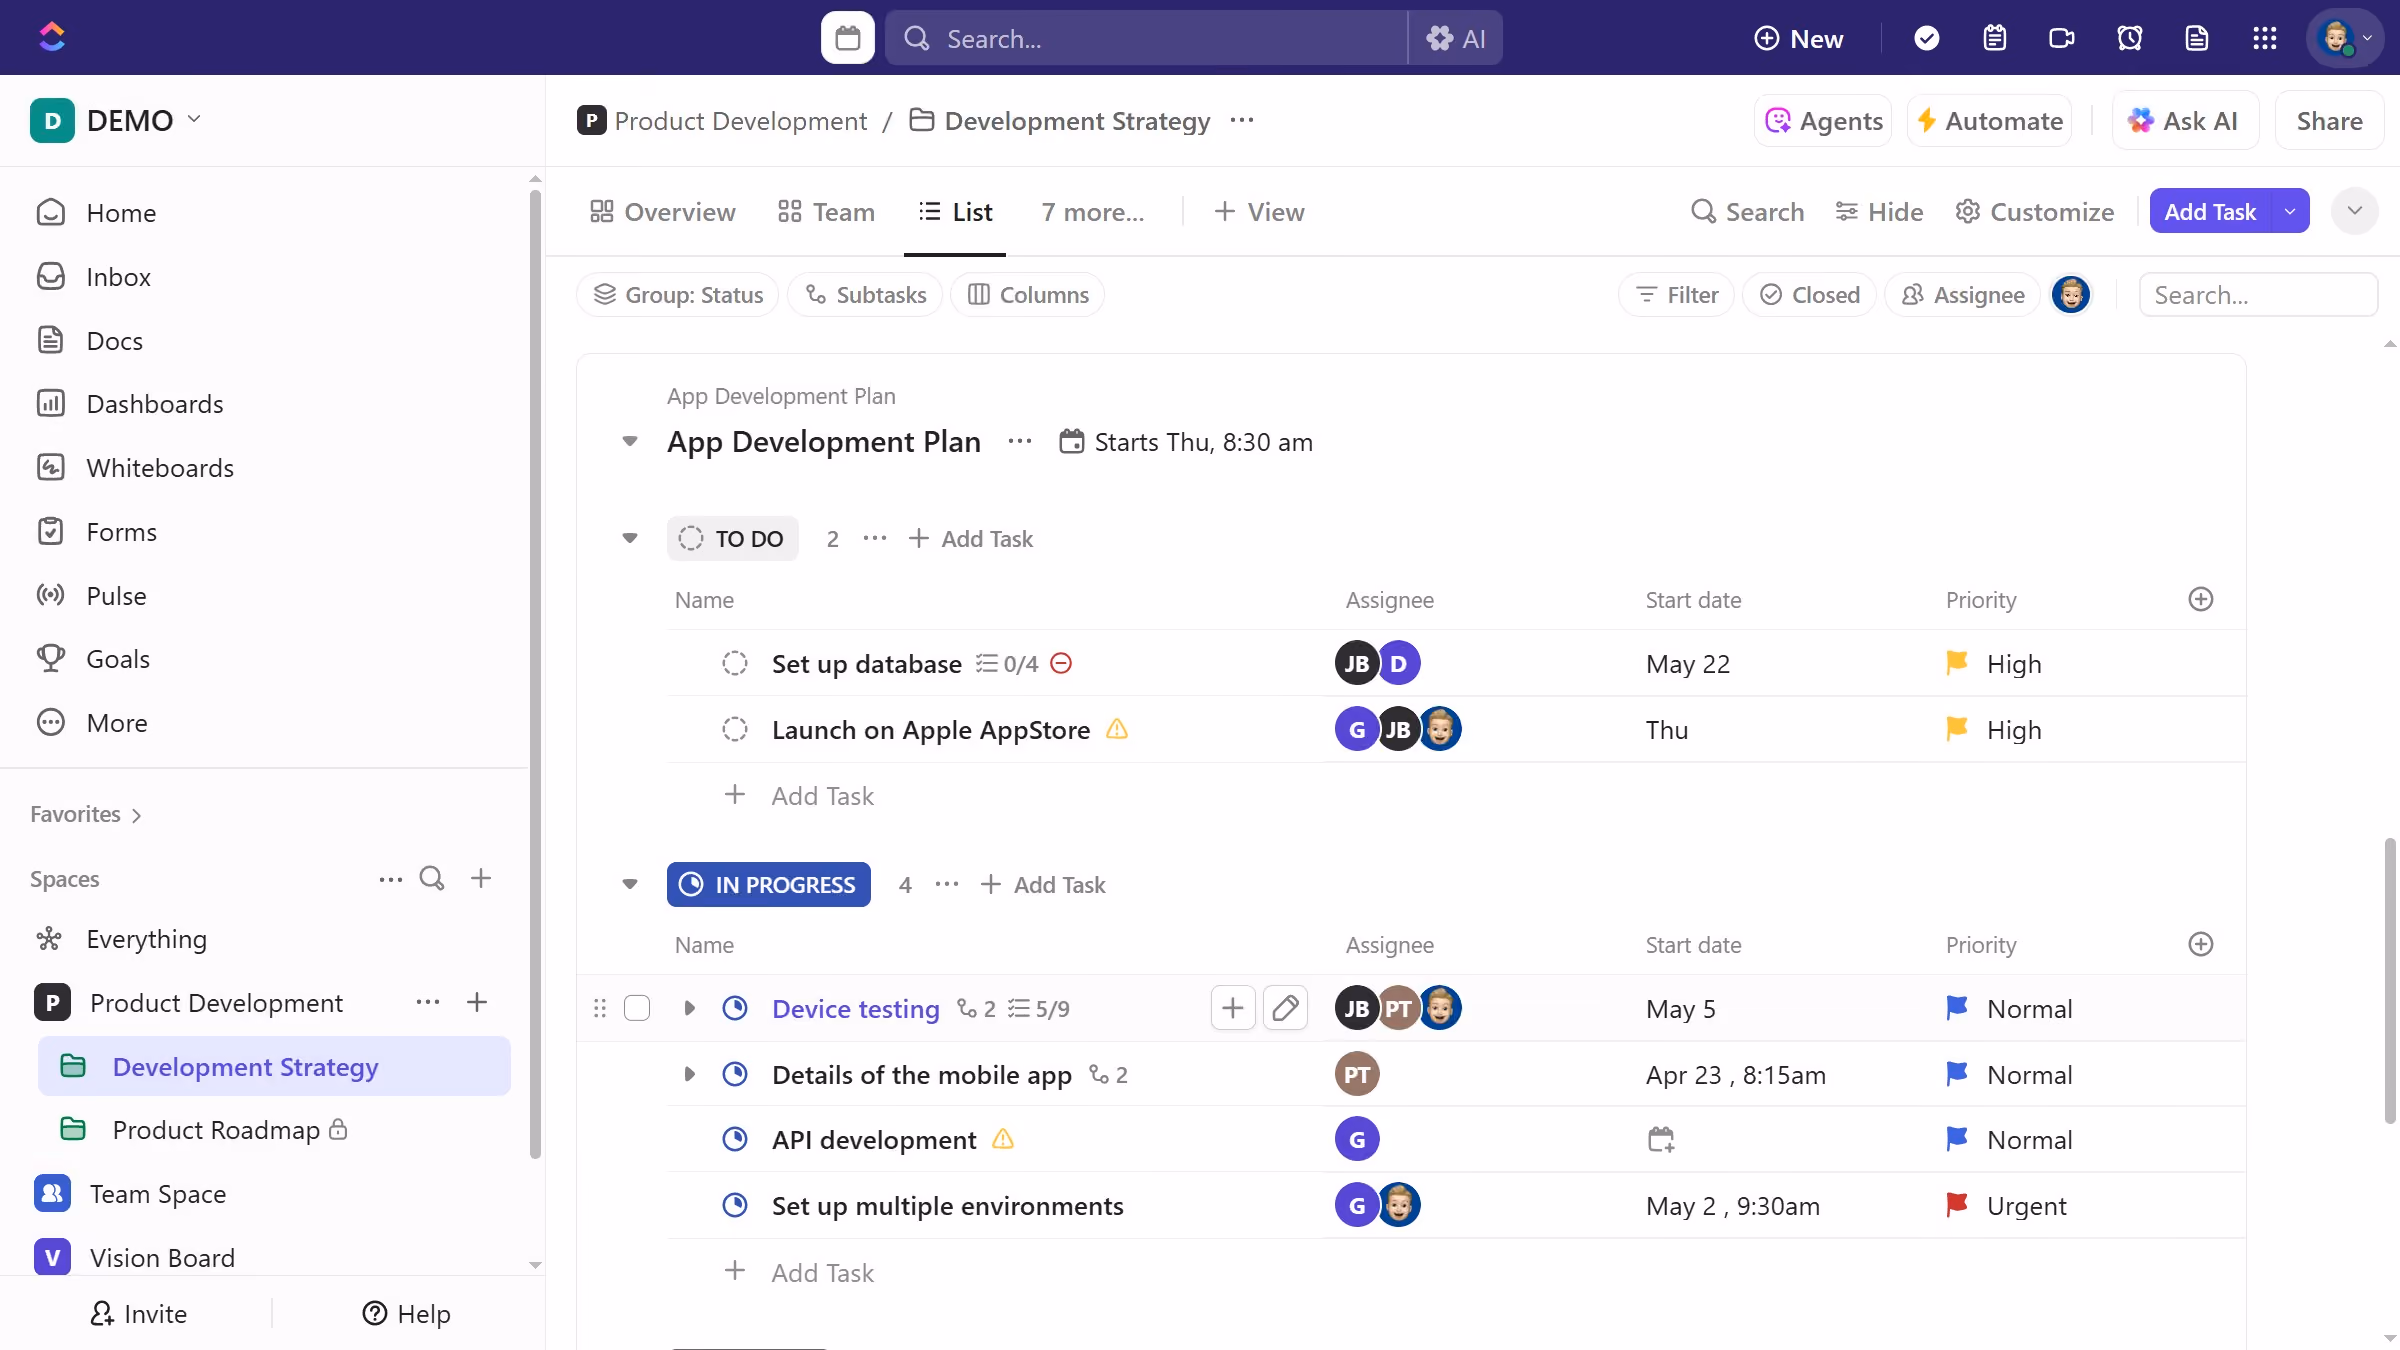The image size is (2400, 1350).
Task: Expand Device testing subtasks
Action: click(x=689, y=1008)
